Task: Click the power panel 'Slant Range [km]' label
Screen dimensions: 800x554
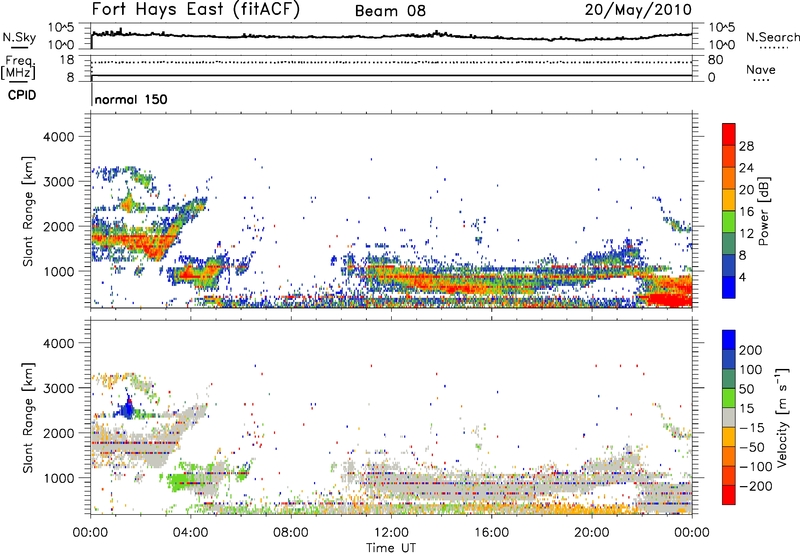Action: tap(28, 211)
